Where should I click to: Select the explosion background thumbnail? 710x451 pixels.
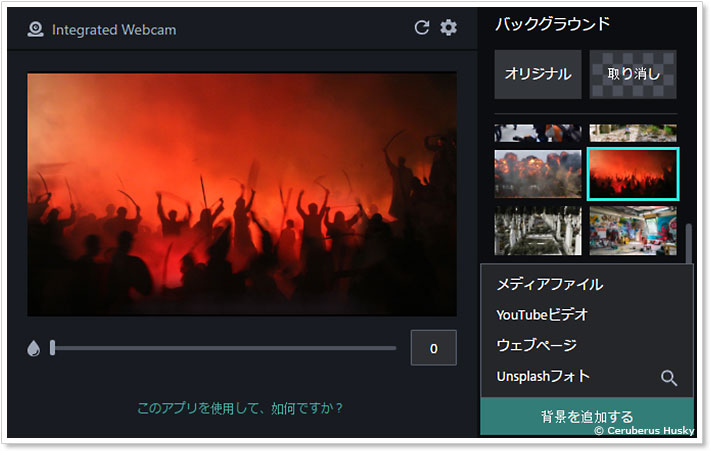pos(538,174)
